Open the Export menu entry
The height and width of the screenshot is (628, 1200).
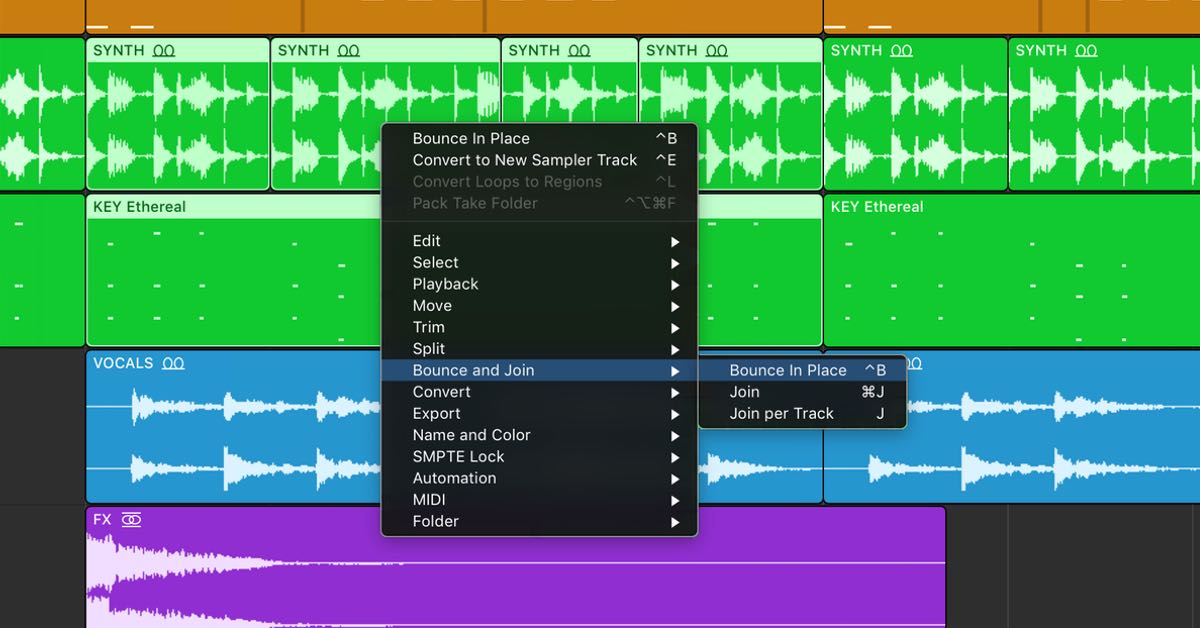437,414
